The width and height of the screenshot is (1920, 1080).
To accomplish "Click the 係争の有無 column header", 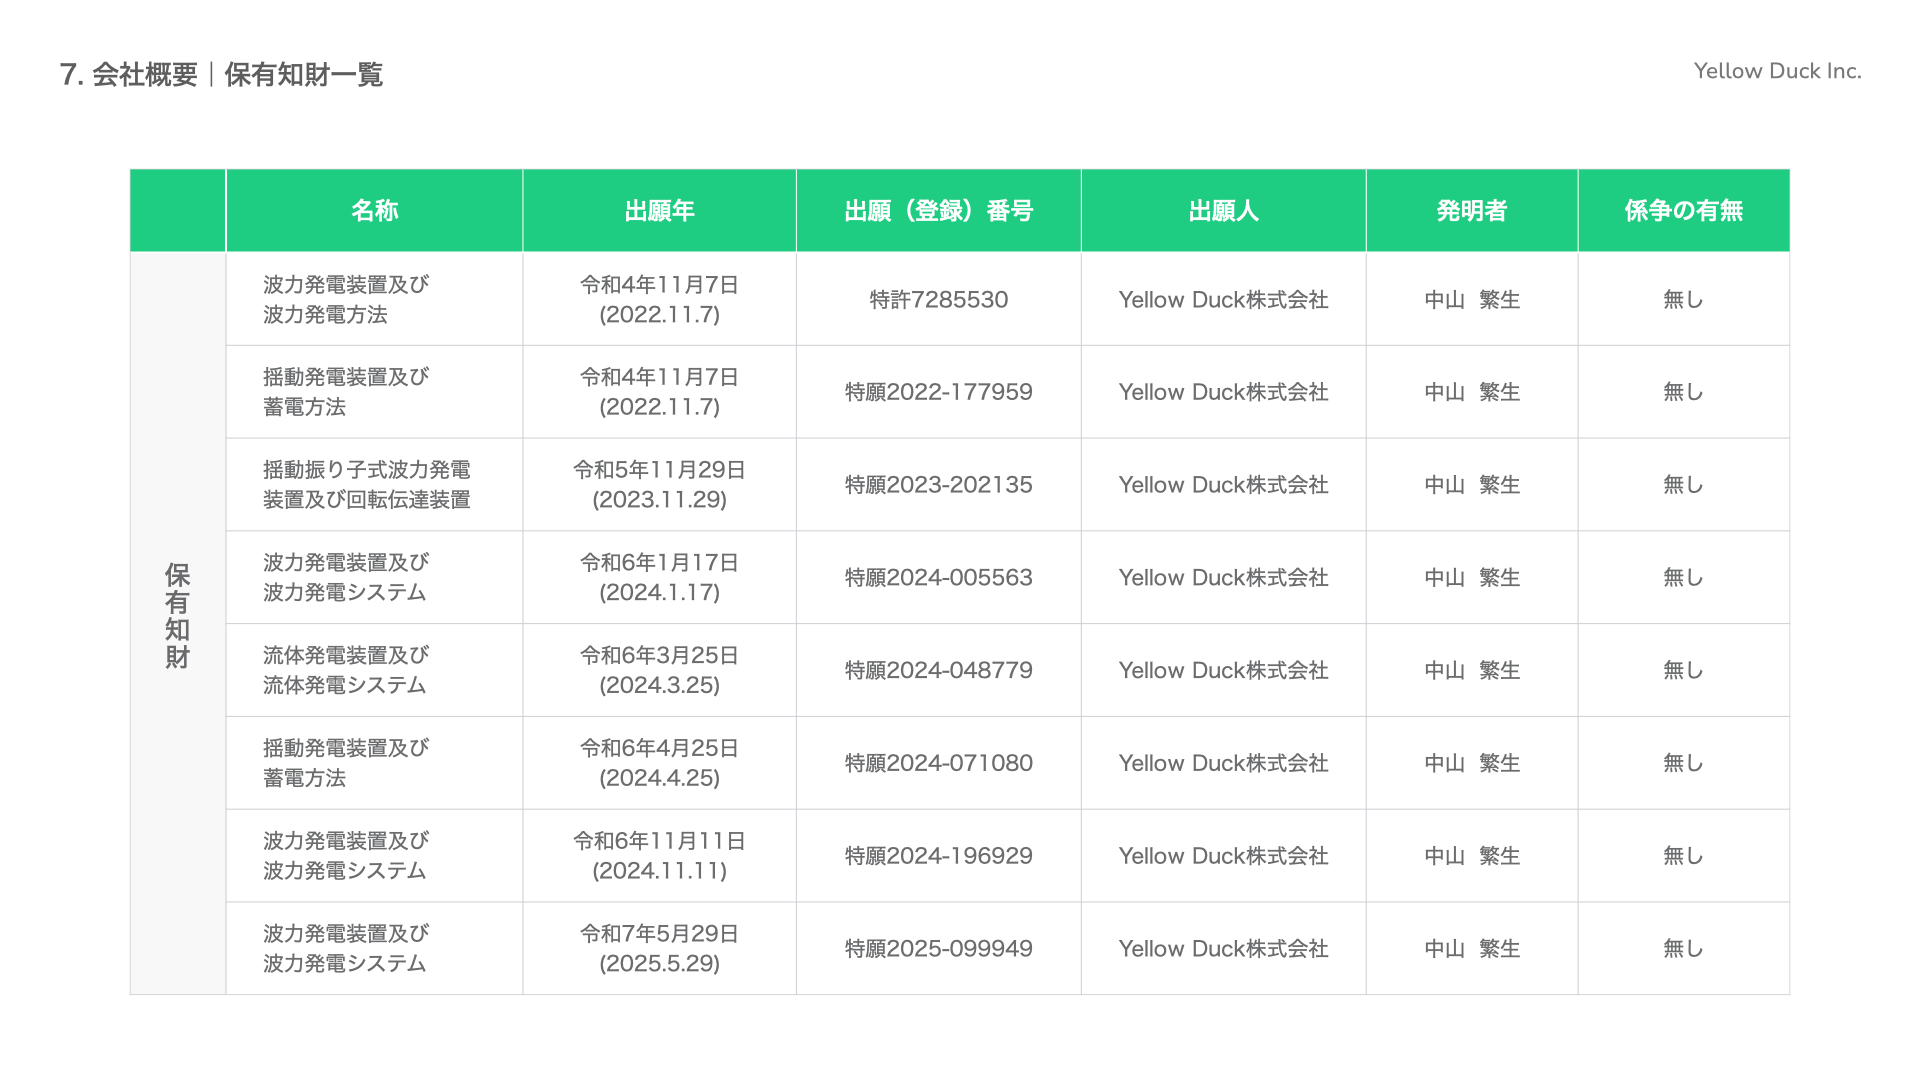I will tap(1683, 211).
